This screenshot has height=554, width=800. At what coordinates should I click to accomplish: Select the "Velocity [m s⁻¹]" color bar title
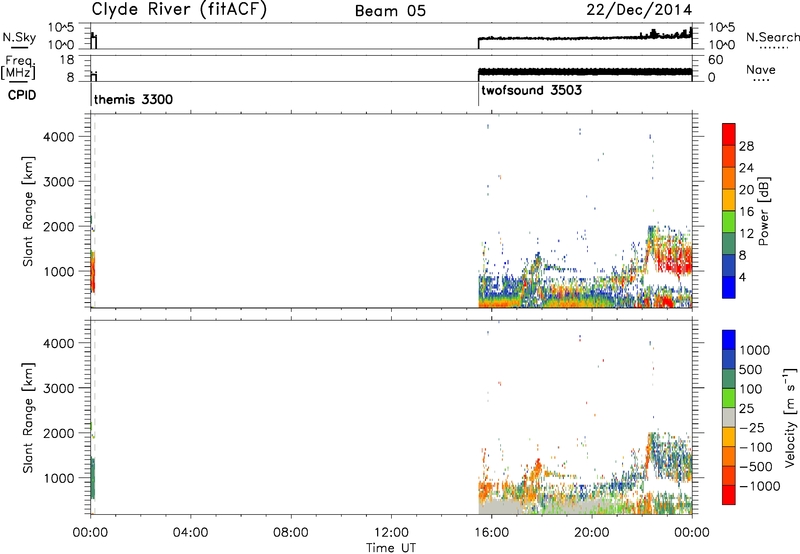790,417
